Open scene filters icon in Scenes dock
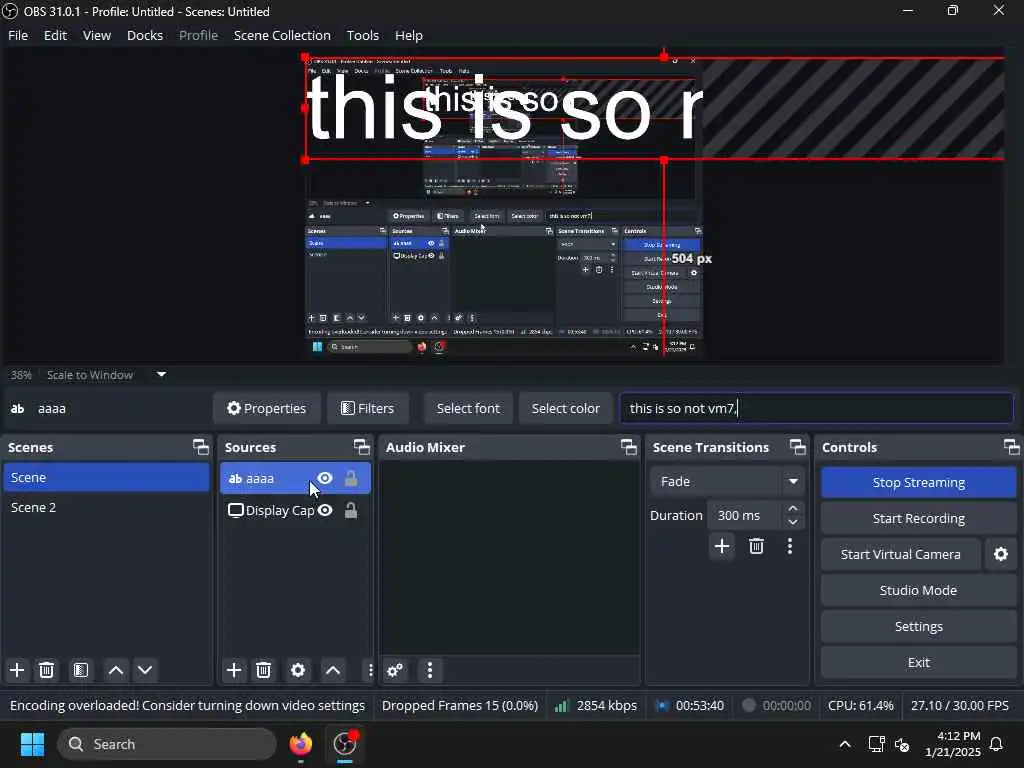Viewport: 1024px width, 768px height. (80, 670)
